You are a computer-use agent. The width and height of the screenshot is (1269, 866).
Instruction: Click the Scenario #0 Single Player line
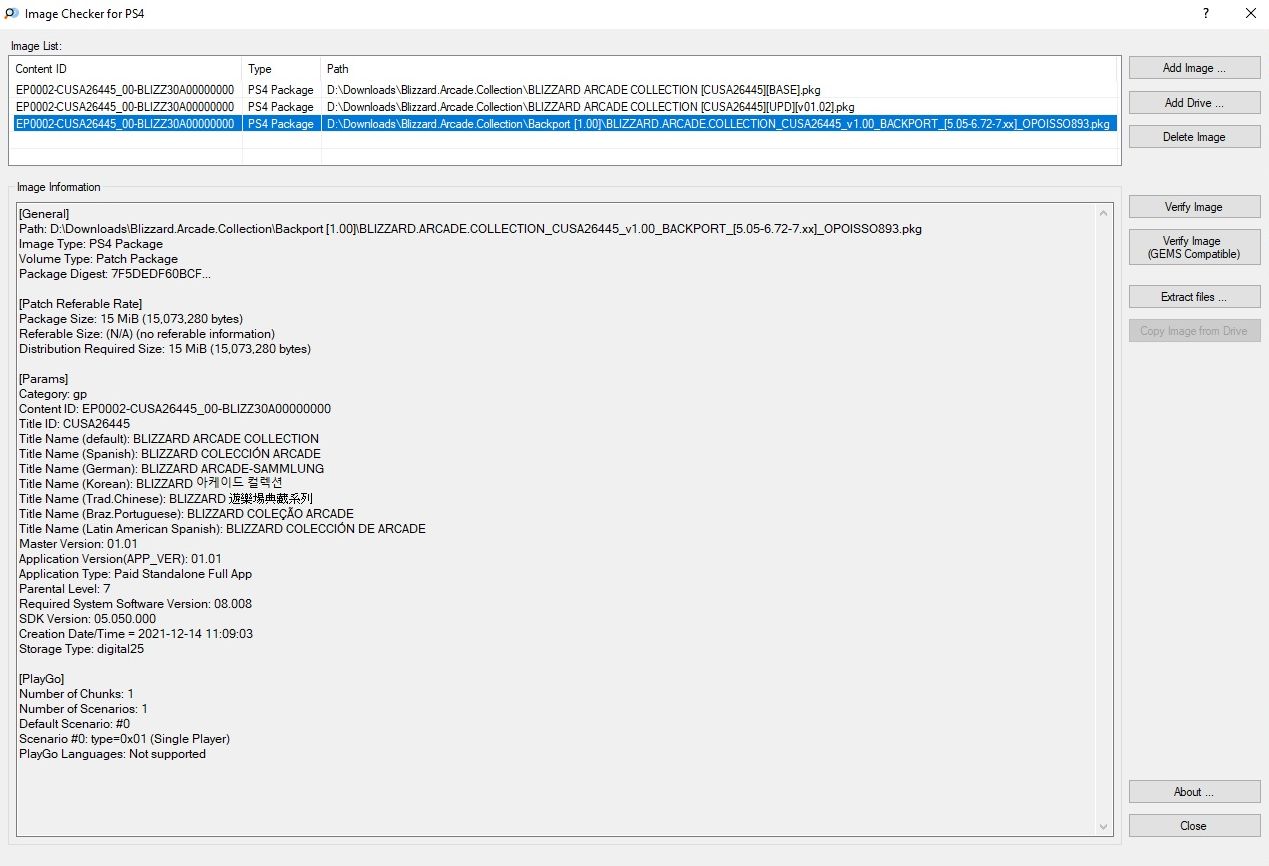click(124, 739)
